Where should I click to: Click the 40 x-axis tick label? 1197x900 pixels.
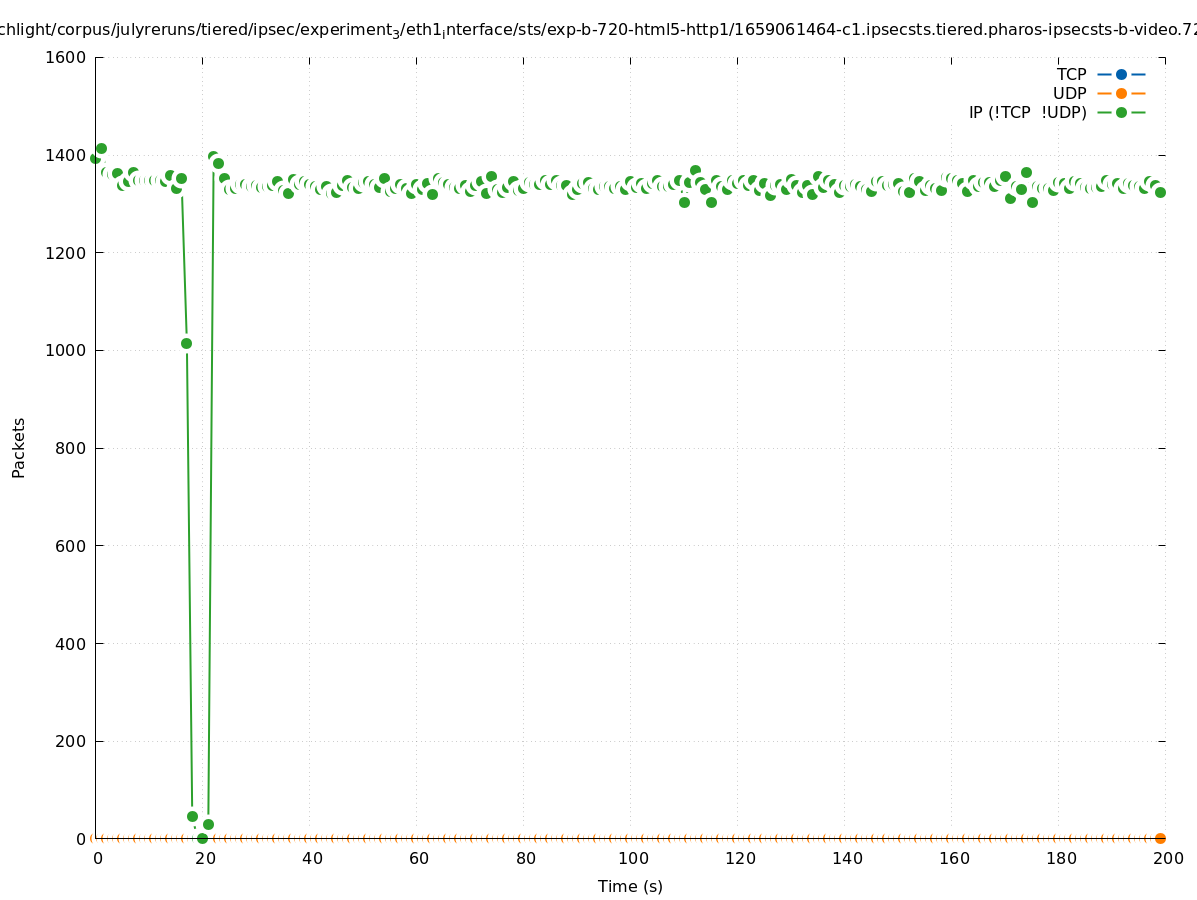pyautogui.click(x=311, y=858)
